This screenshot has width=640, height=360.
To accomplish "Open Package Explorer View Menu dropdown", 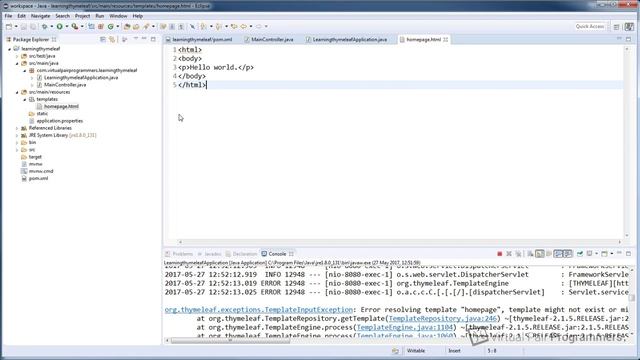I will pyautogui.click(x=136, y=38).
